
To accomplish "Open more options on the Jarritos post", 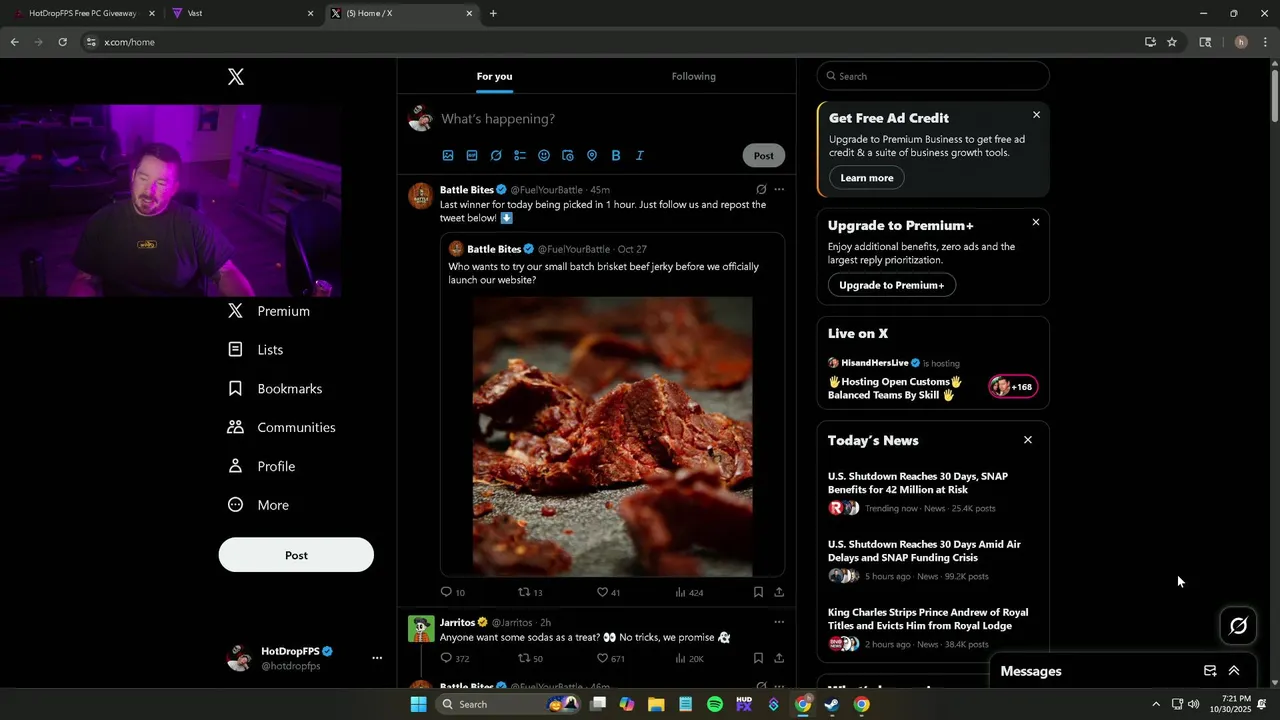I will point(779,622).
